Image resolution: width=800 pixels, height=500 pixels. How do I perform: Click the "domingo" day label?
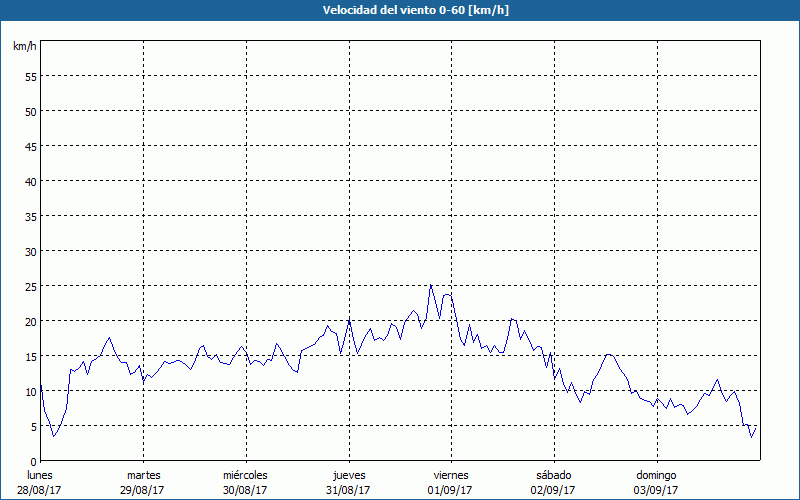pos(655,475)
